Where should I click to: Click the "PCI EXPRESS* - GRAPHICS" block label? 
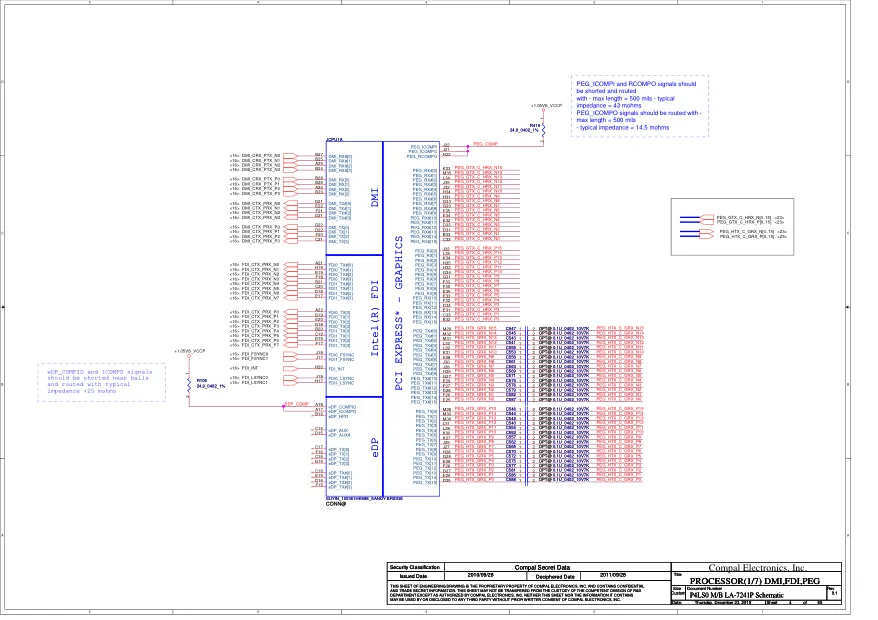[399, 313]
